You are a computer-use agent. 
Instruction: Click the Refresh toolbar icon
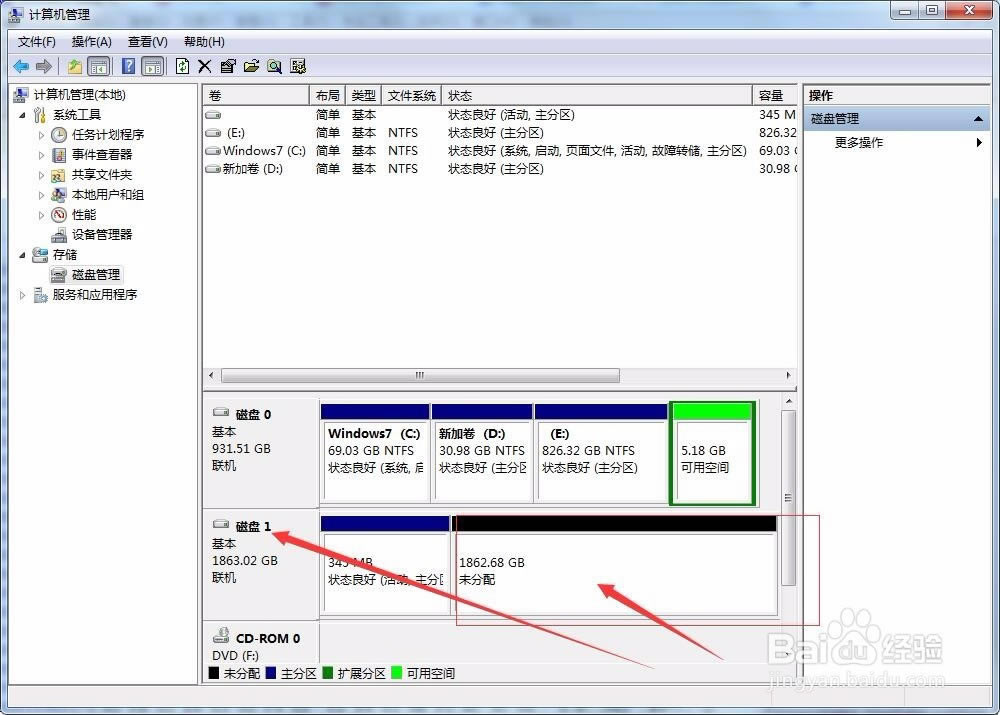tap(182, 66)
